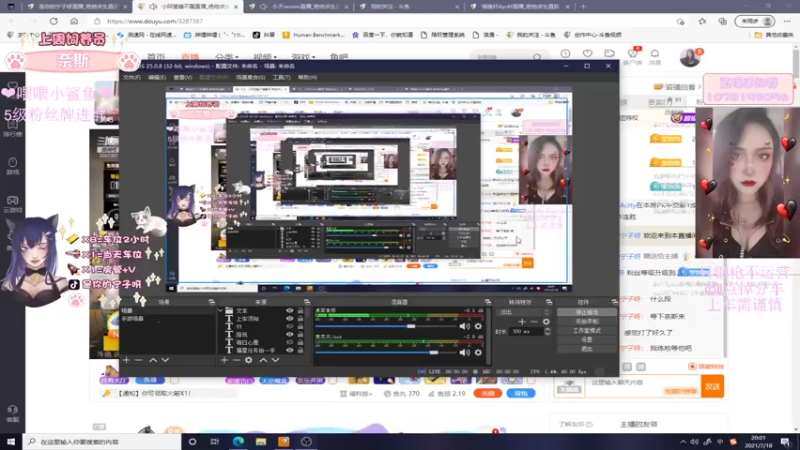Screen dimensions: 800x450
Task: Click the 工作室模式 button in OBS
Action: click(x=587, y=331)
